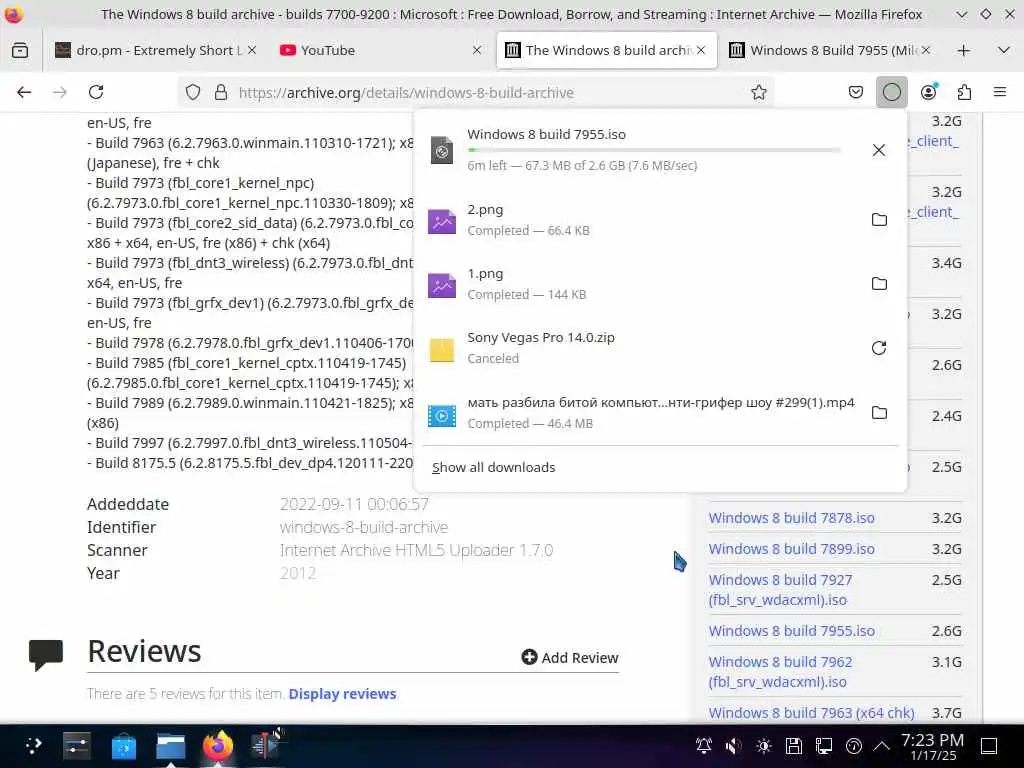Click Windows 8 build 7955.iso link in list

tap(792, 631)
